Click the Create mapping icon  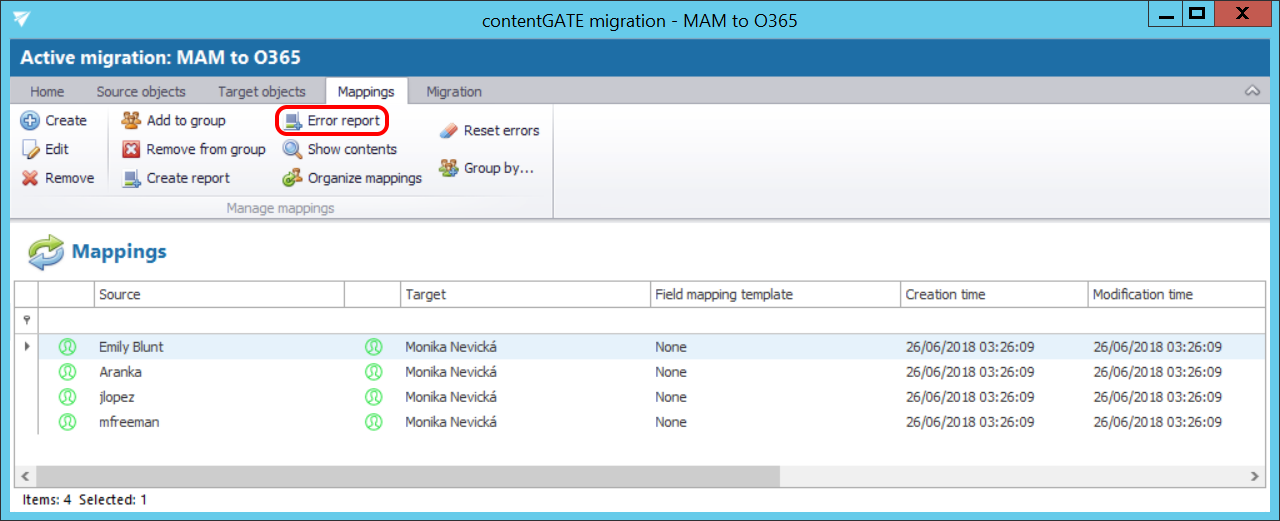click(30, 121)
